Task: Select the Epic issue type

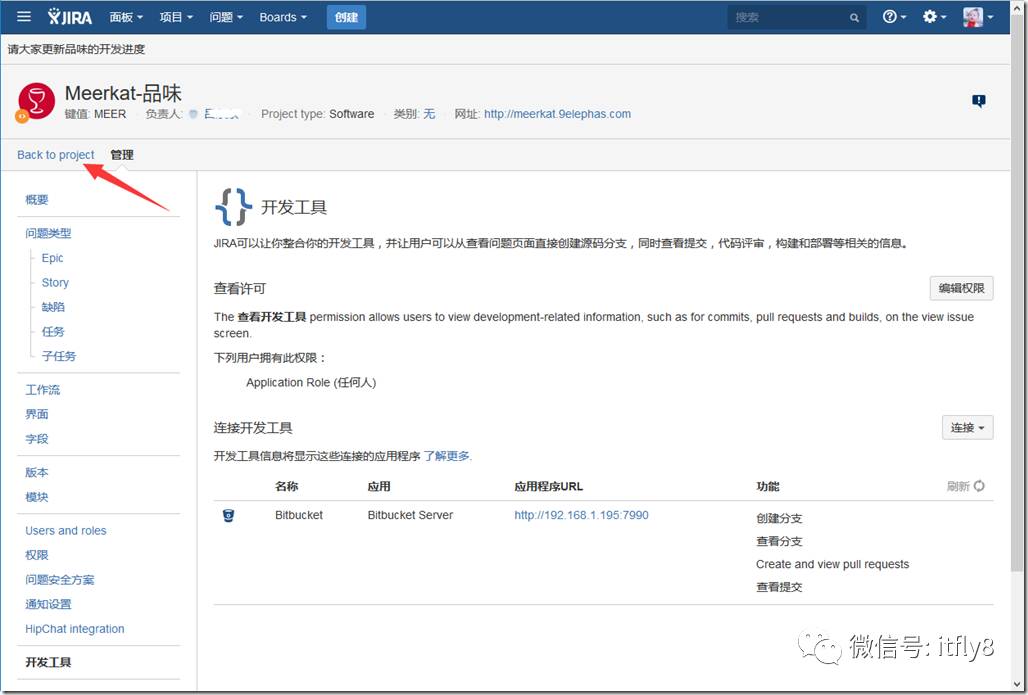Action: (52, 258)
